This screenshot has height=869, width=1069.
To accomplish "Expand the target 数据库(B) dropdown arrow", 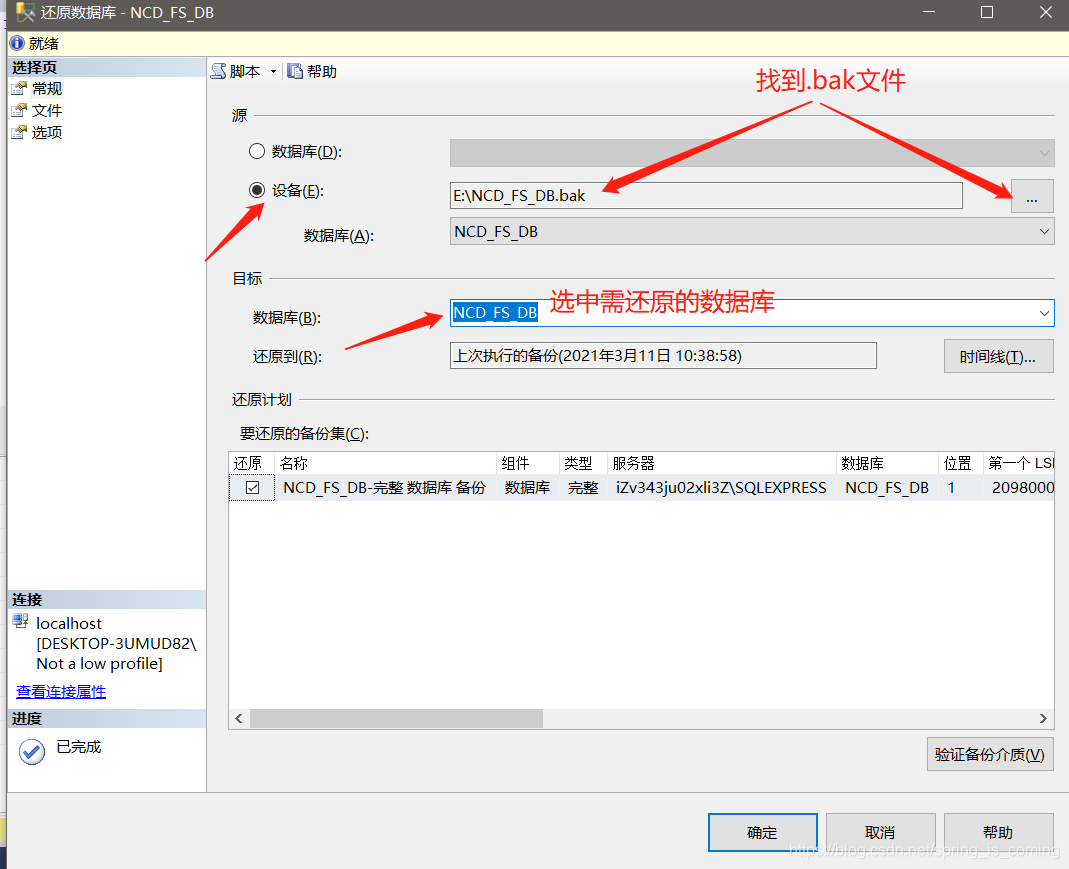I will pos(1044,313).
